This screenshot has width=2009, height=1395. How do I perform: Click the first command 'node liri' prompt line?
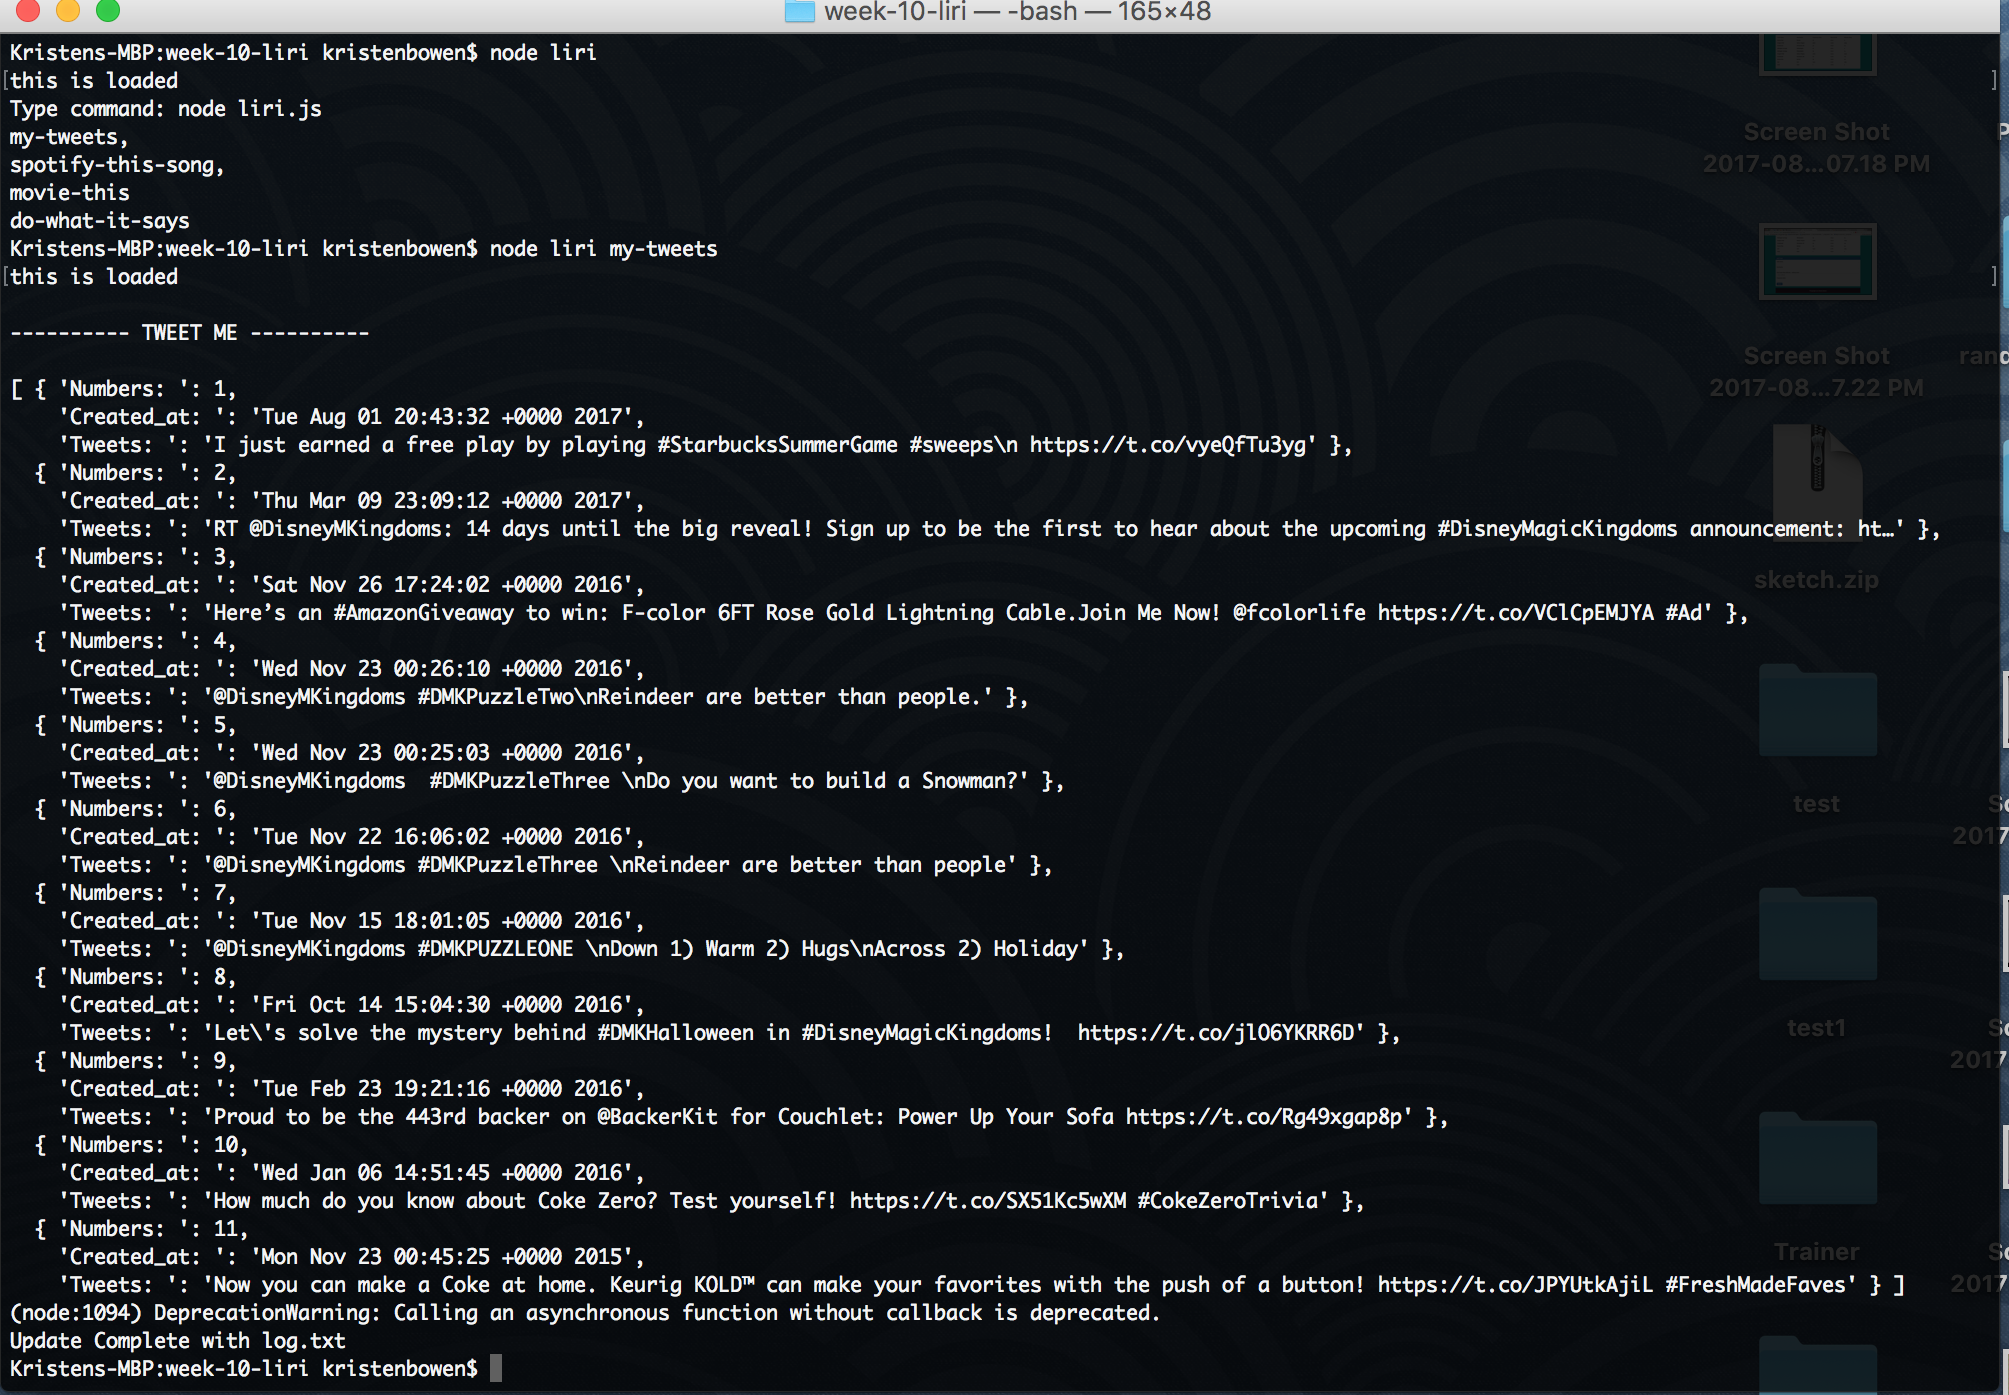303,52
